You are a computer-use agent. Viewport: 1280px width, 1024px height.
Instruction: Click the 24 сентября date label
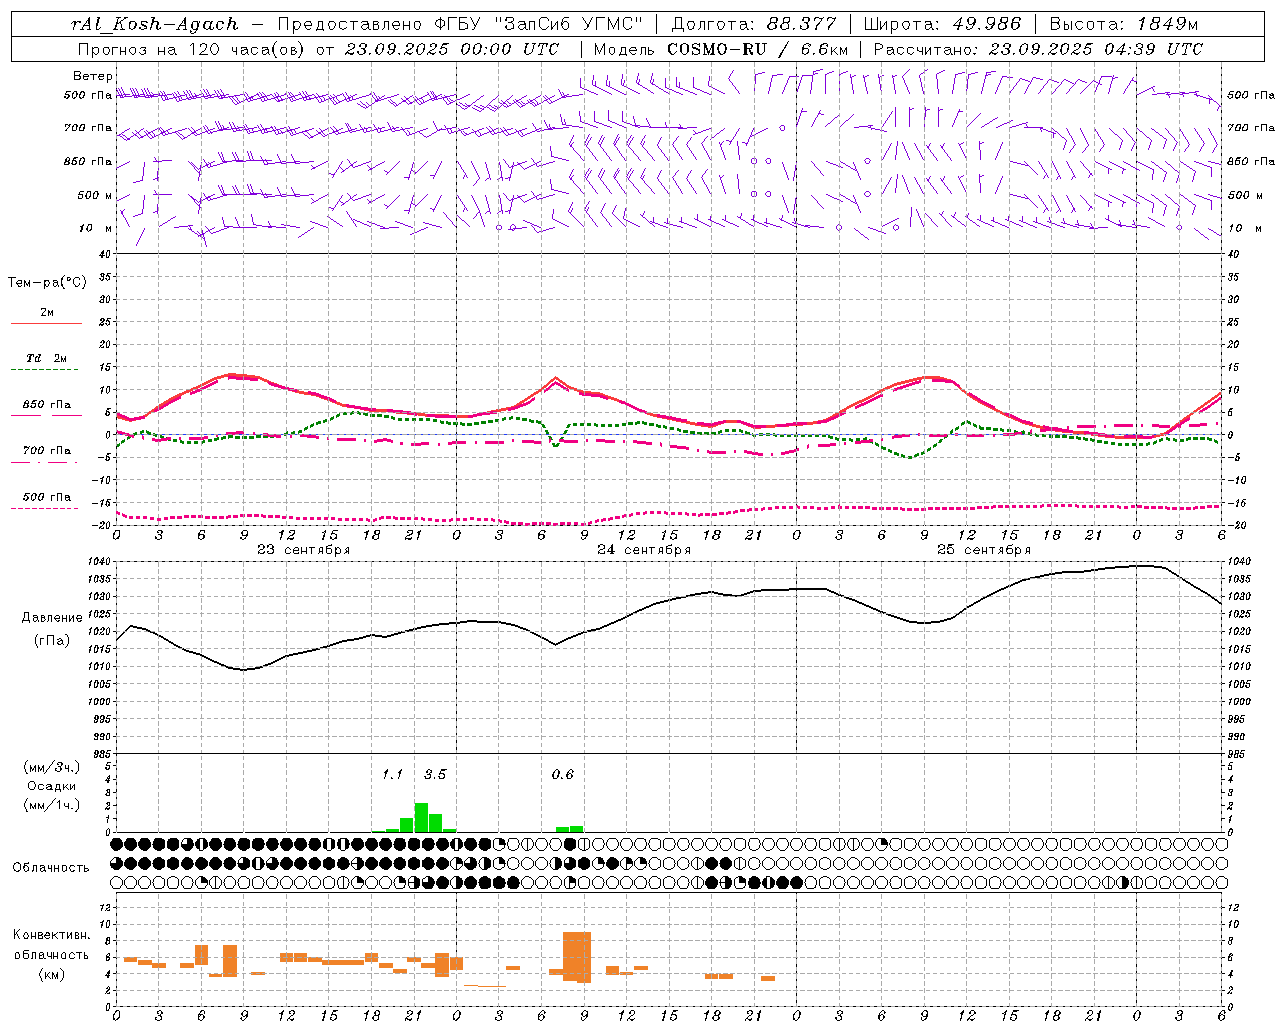click(x=644, y=550)
